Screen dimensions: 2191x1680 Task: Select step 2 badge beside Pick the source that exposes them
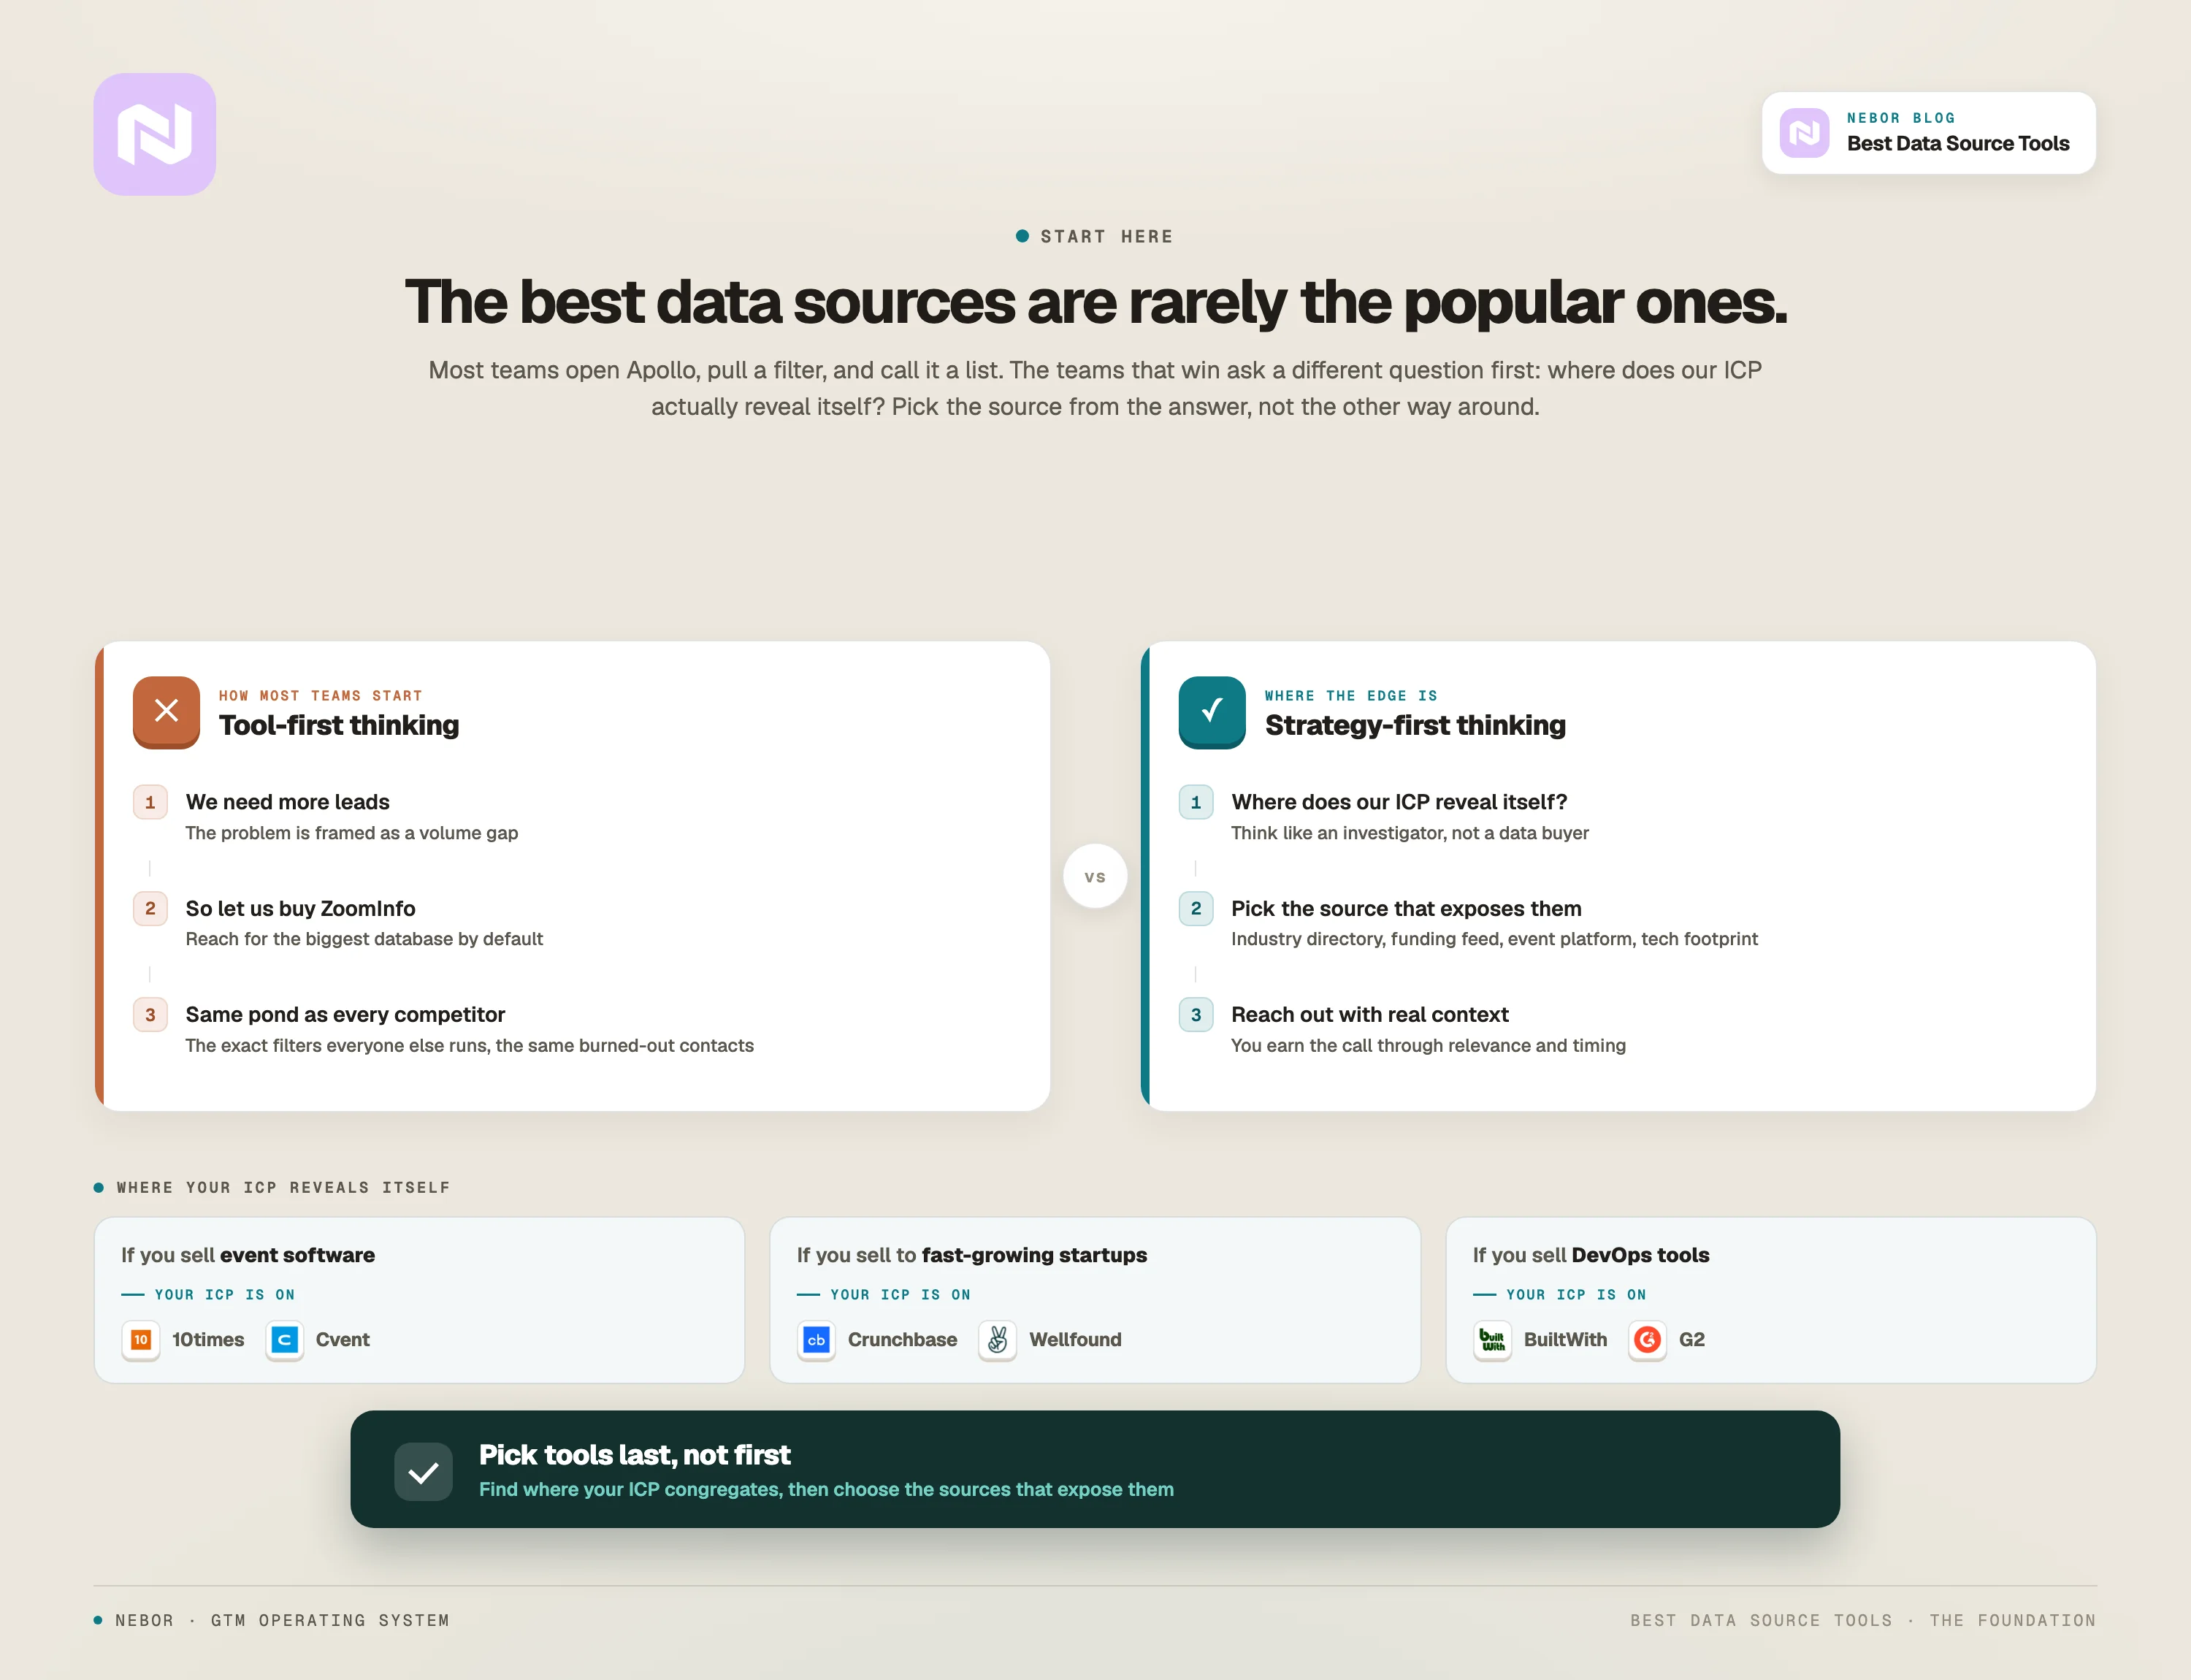coord(1196,908)
